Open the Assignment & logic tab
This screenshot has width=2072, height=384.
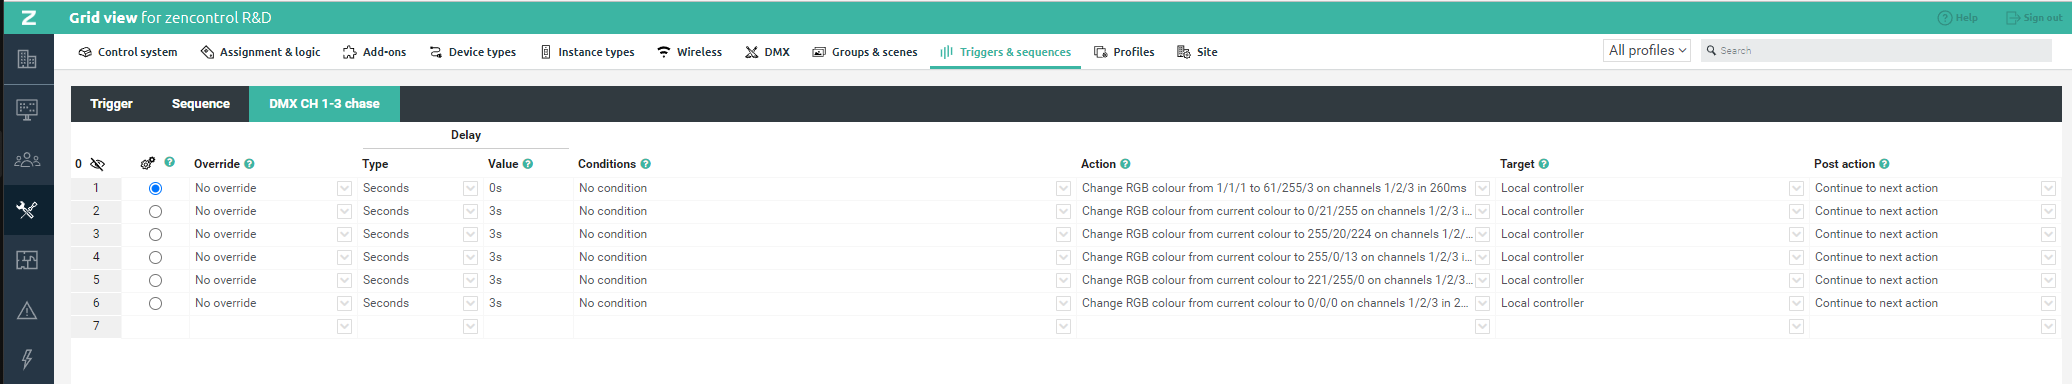tap(260, 52)
